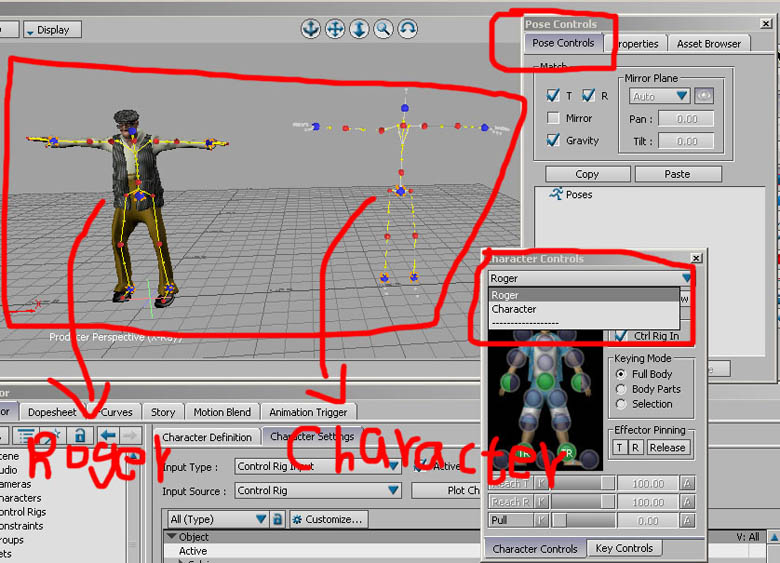Select Full Body keying mode
The width and height of the screenshot is (780, 563).
(620, 374)
